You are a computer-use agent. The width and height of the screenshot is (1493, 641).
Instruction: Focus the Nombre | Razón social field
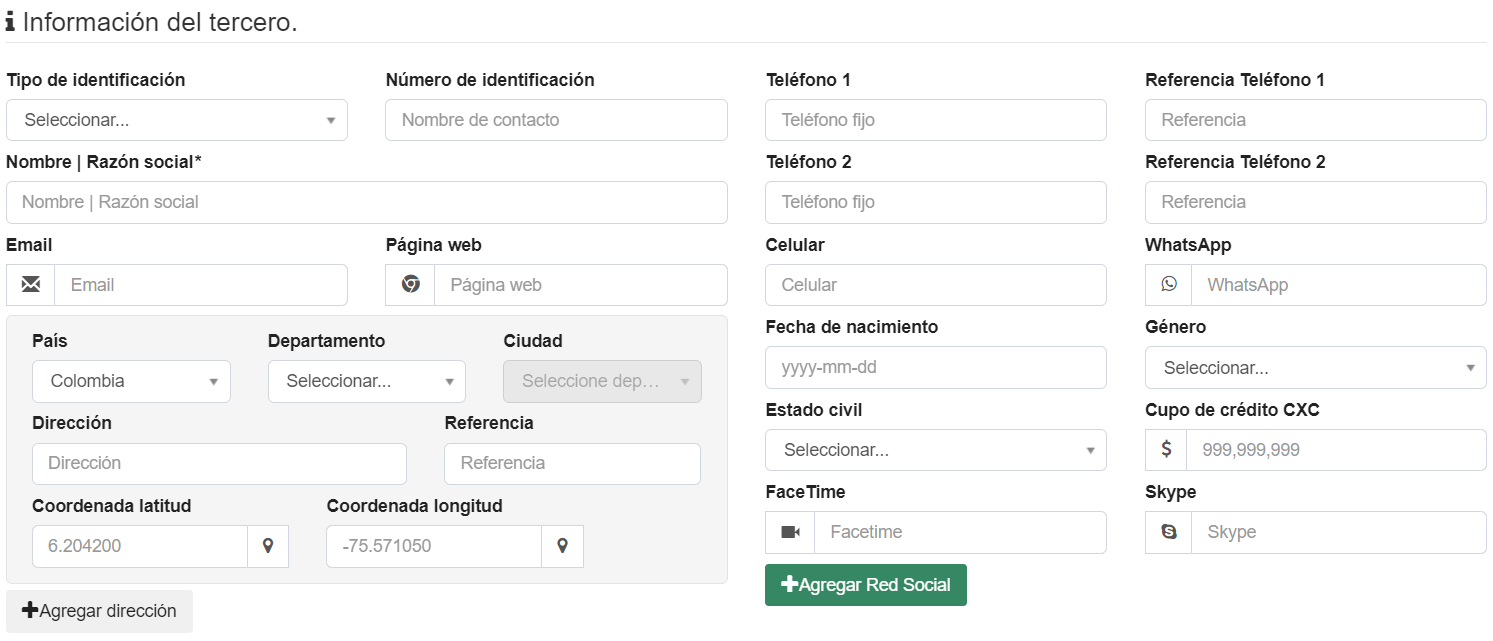366,202
